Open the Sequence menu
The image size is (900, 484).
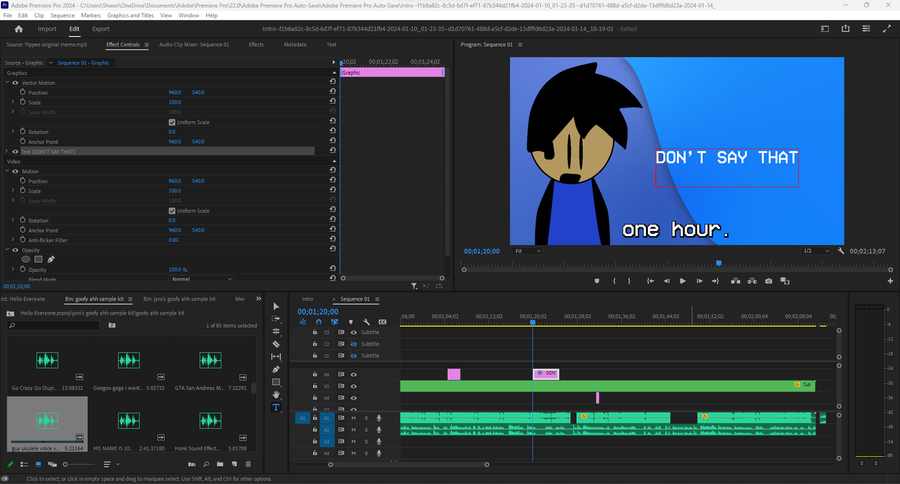(62, 16)
